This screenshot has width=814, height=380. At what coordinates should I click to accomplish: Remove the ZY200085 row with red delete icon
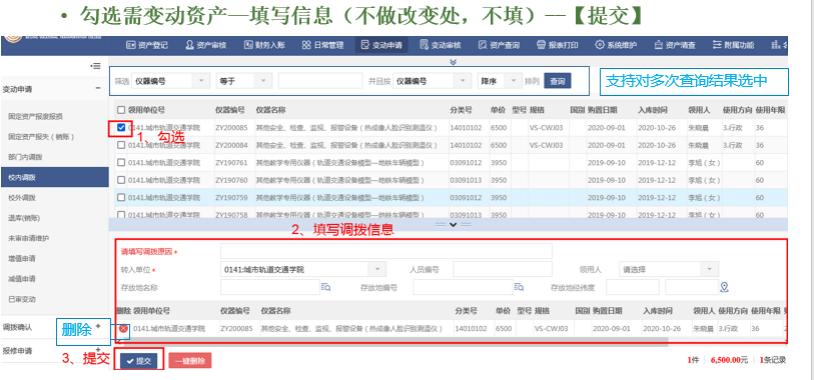123,329
